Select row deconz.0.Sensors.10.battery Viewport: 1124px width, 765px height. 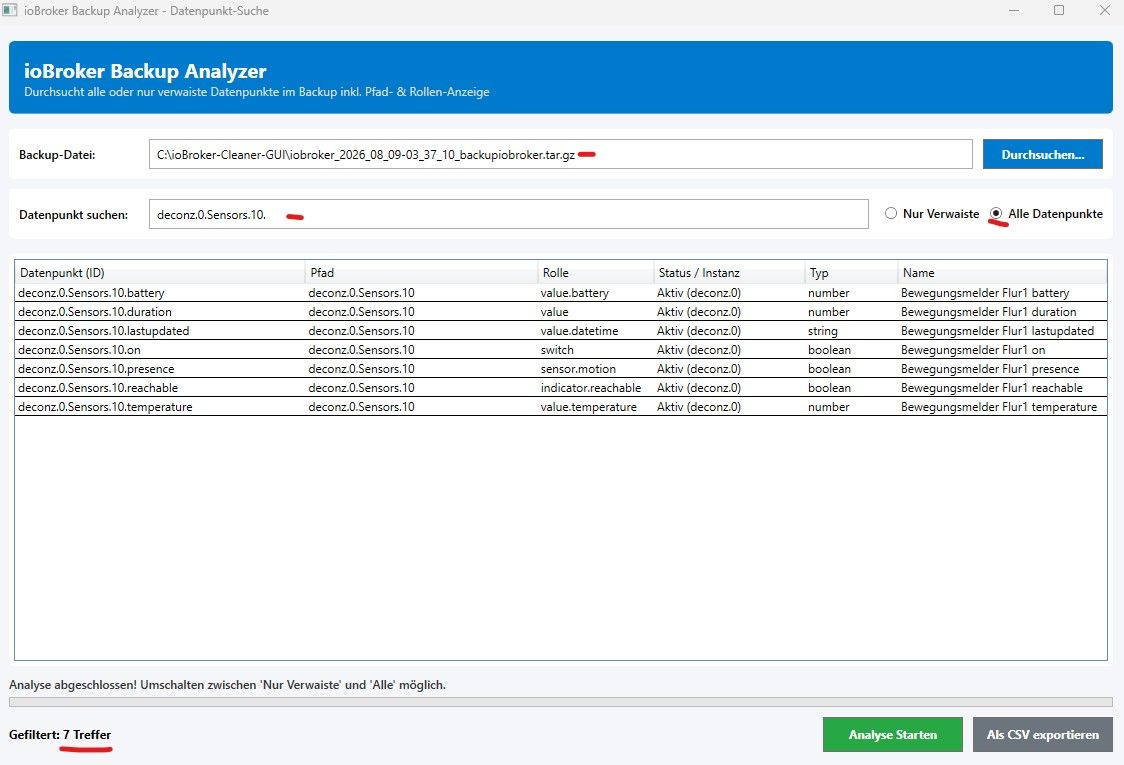[x=561, y=293]
